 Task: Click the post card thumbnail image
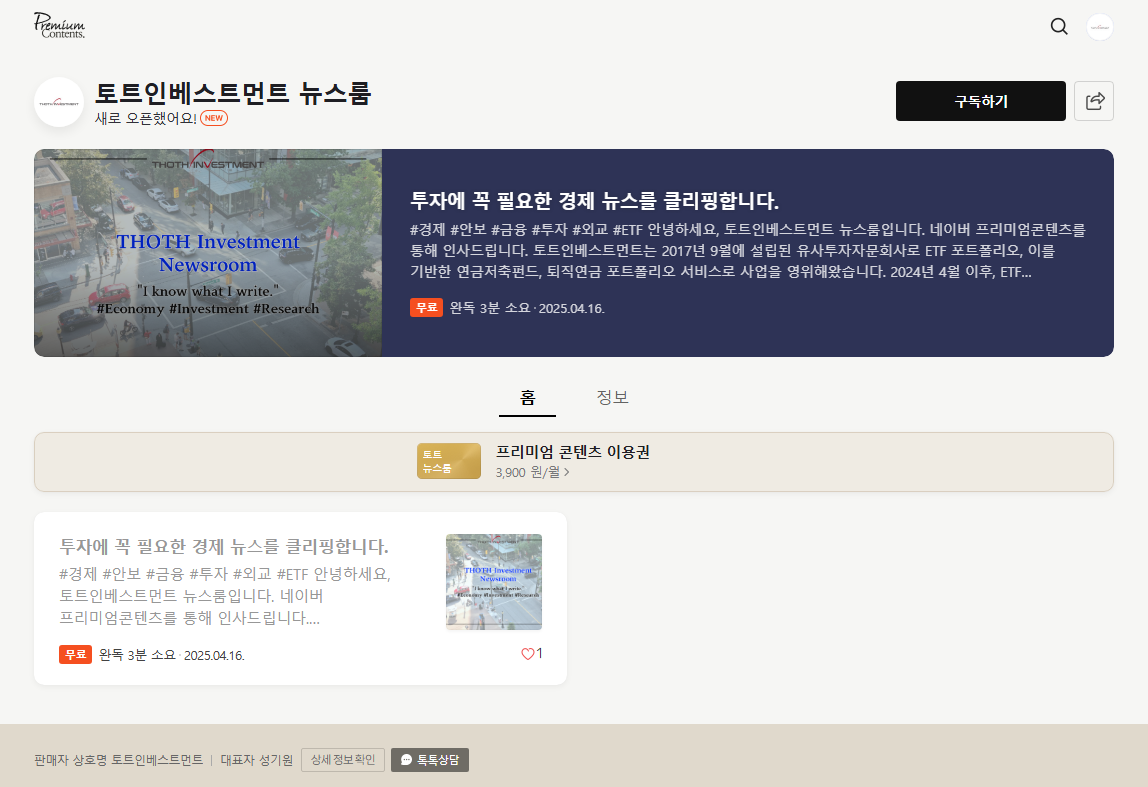pos(494,582)
